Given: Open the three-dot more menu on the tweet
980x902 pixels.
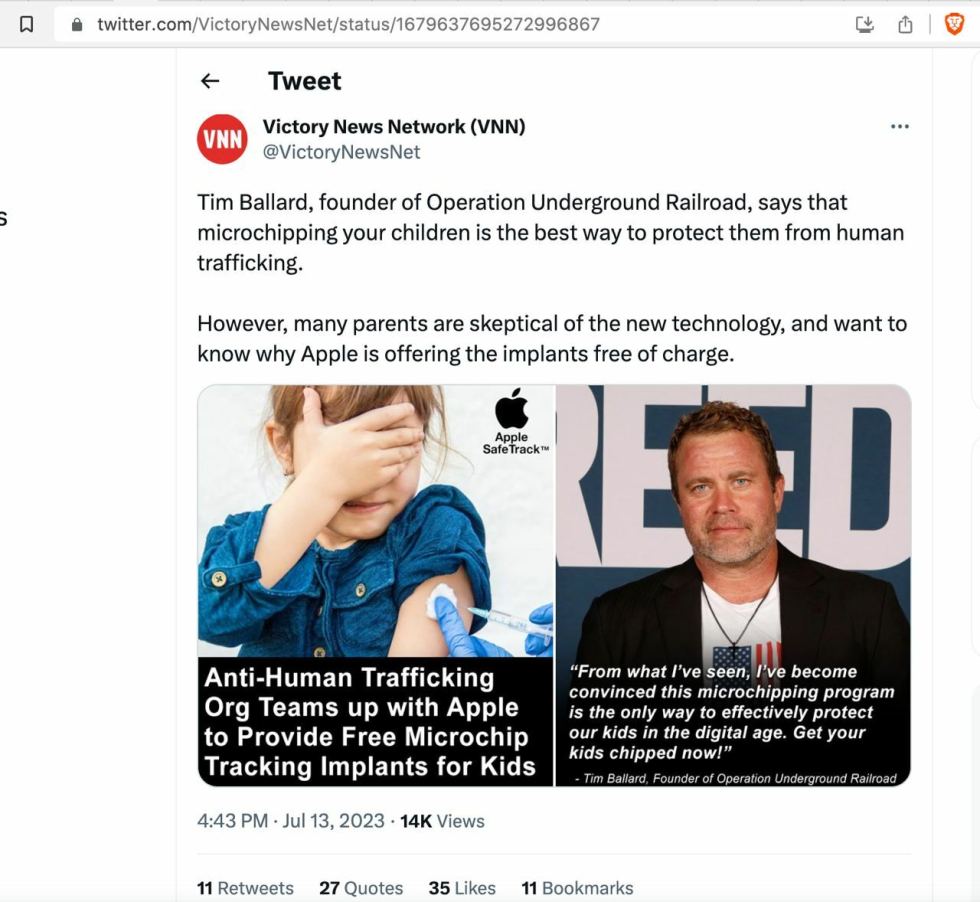Looking at the screenshot, I should (899, 127).
